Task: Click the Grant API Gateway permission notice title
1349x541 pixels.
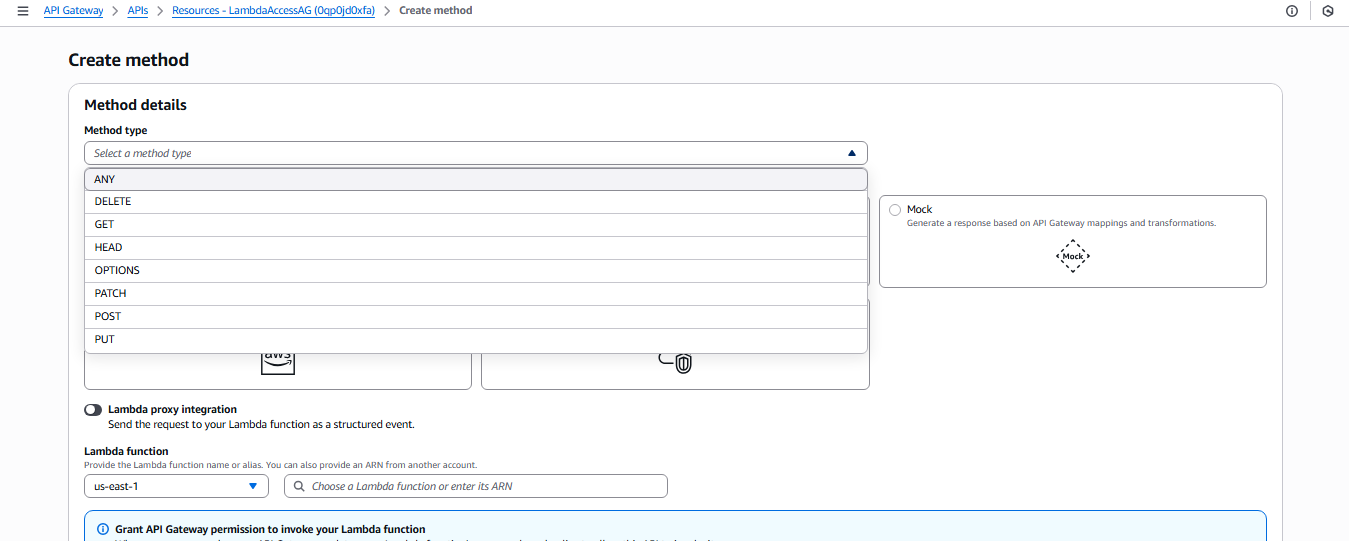Action: coord(270,529)
